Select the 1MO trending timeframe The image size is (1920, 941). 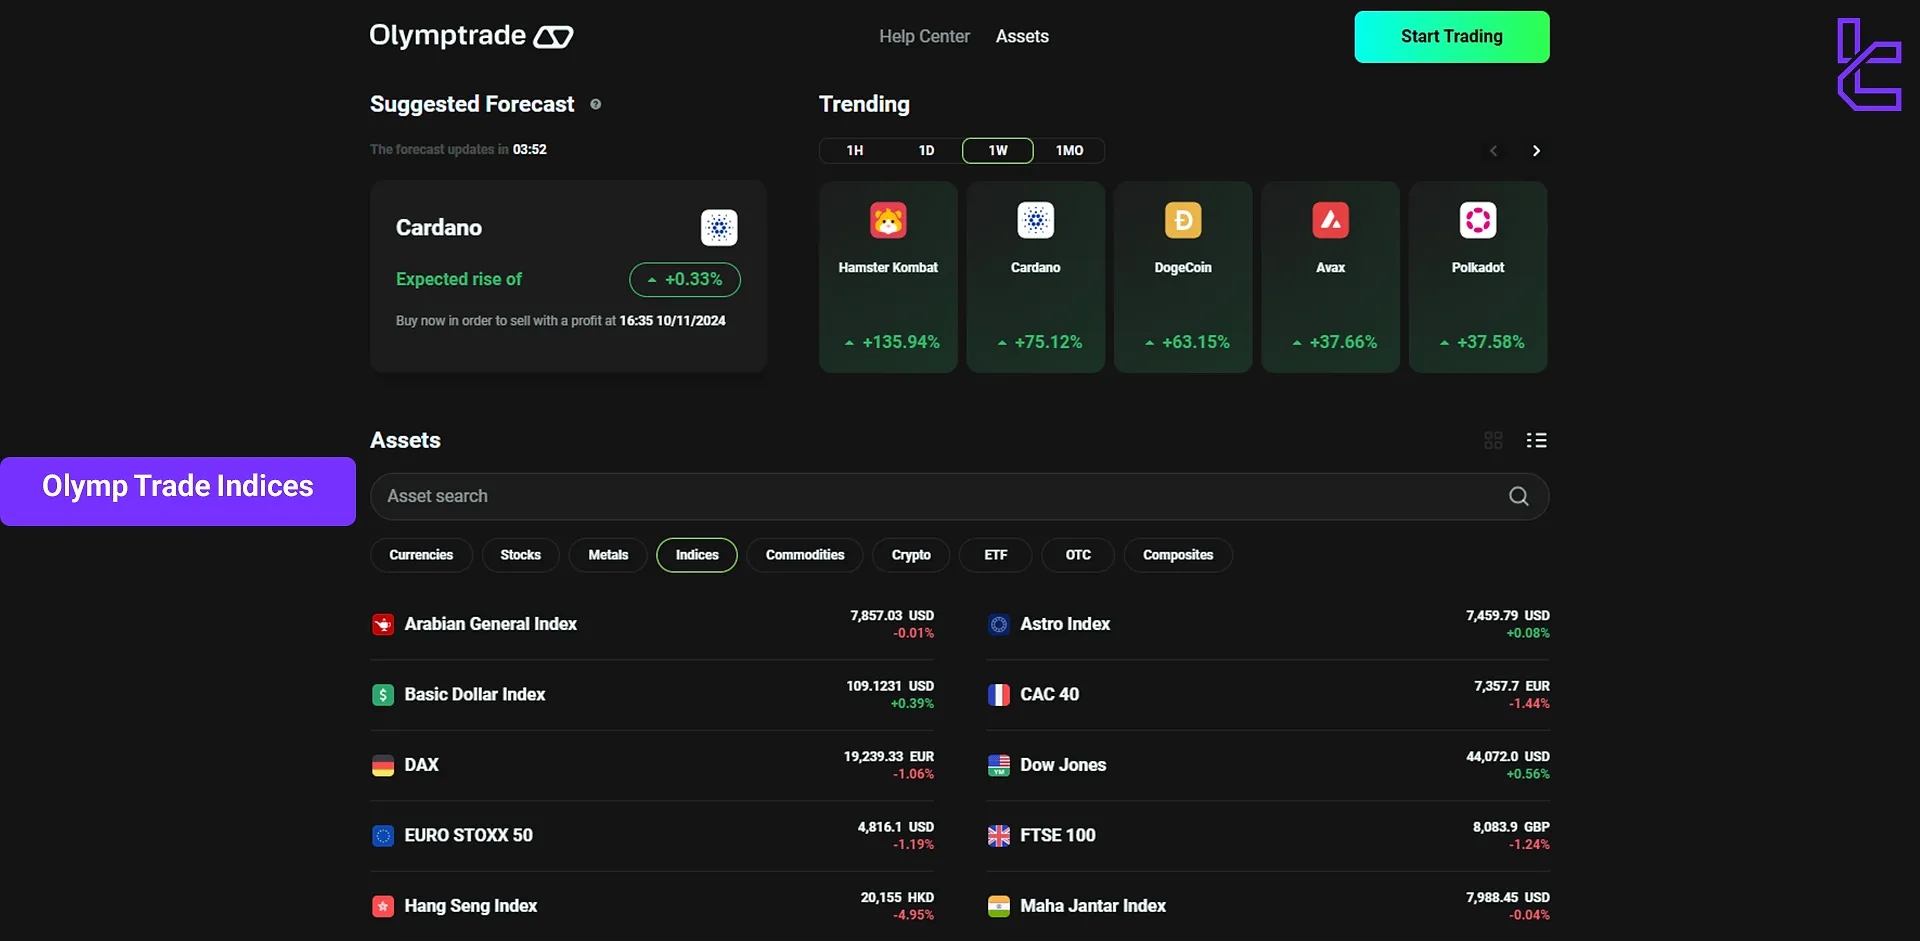click(x=1070, y=151)
